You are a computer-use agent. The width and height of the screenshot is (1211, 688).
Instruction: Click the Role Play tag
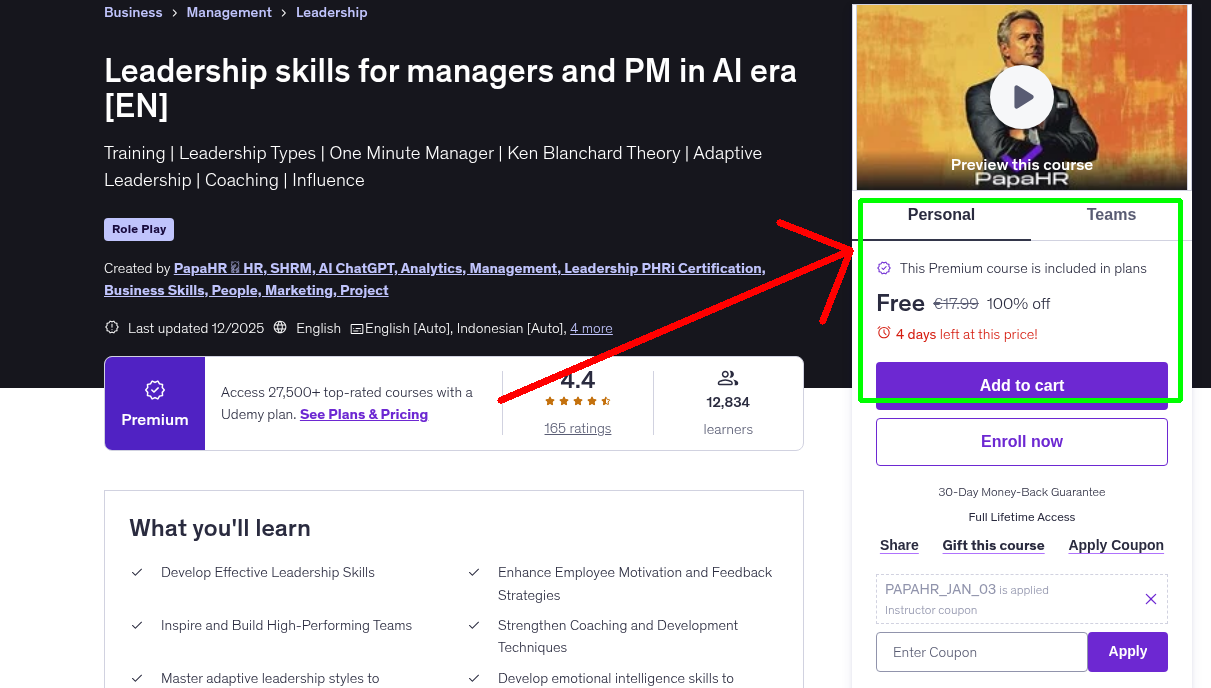138,229
